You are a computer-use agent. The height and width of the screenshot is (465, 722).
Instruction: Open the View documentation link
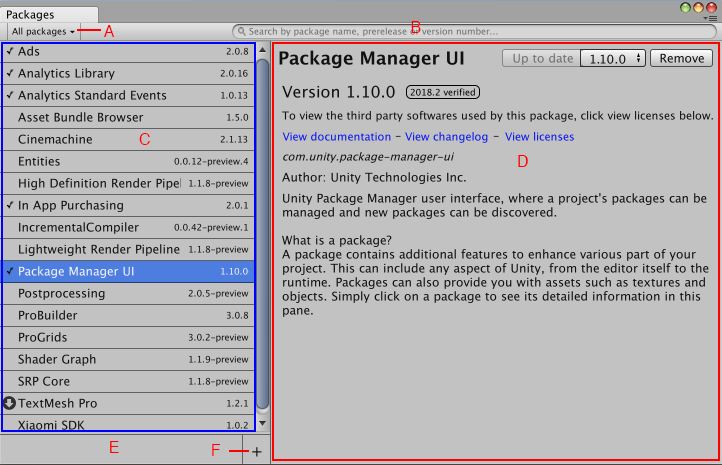[x=337, y=137]
